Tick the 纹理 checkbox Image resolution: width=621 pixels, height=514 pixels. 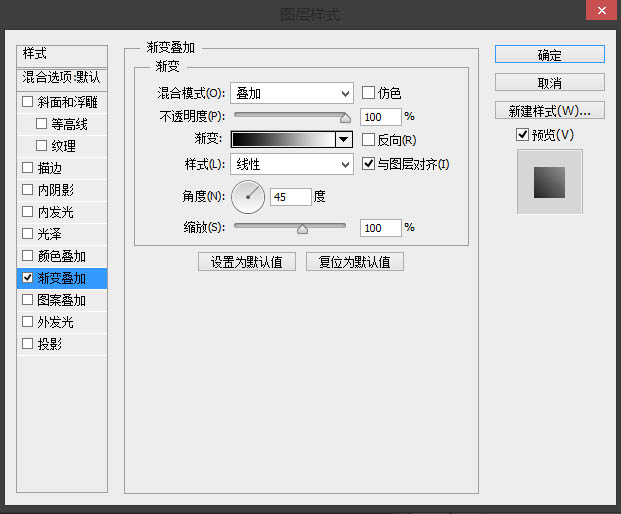41,145
